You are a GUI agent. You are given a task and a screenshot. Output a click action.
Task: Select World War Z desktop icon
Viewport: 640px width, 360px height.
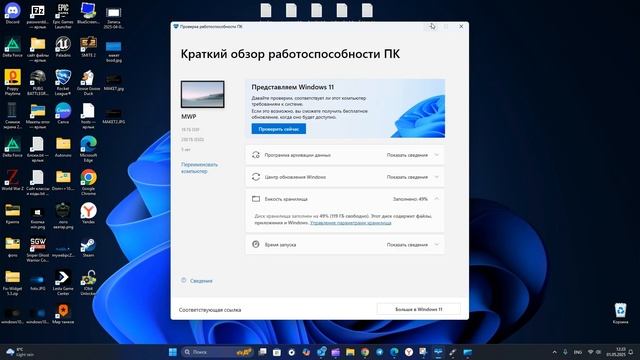pos(13,180)
